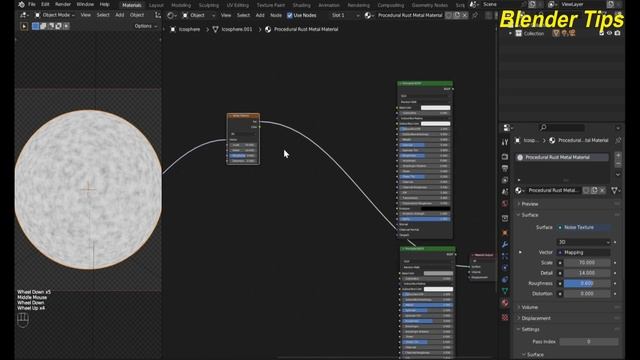Click the animate dot beside Scale
Screen dimensions: 640x360
[x=615, y=263]
